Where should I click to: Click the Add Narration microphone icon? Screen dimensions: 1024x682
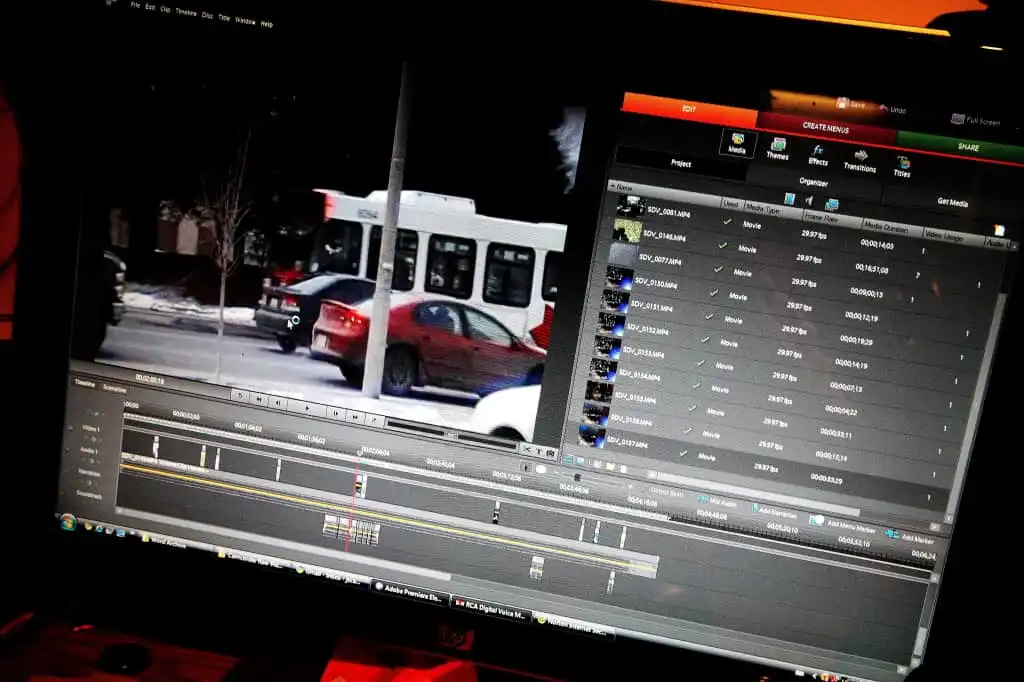755,508
